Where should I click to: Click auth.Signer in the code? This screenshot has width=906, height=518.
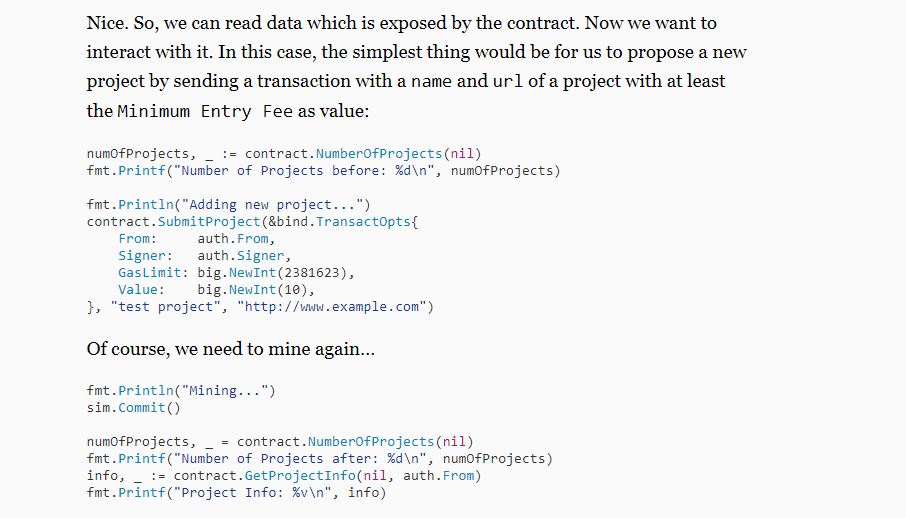[x=243, y=256]
